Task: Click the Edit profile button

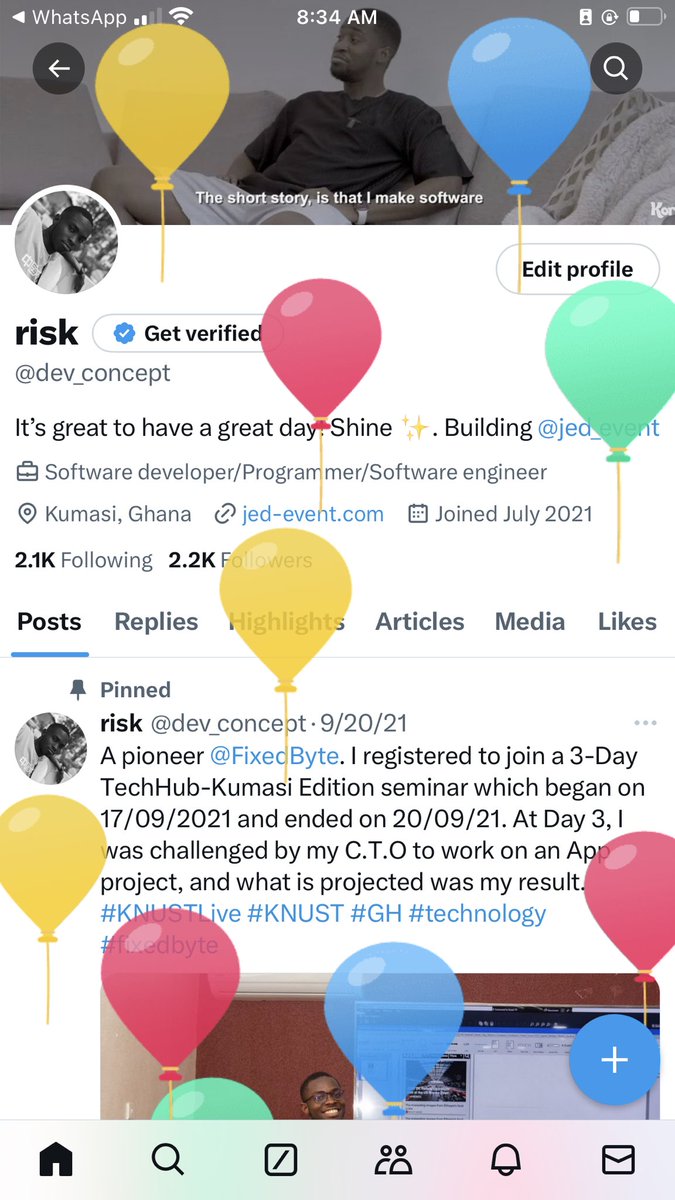Action: click(578, 269)
